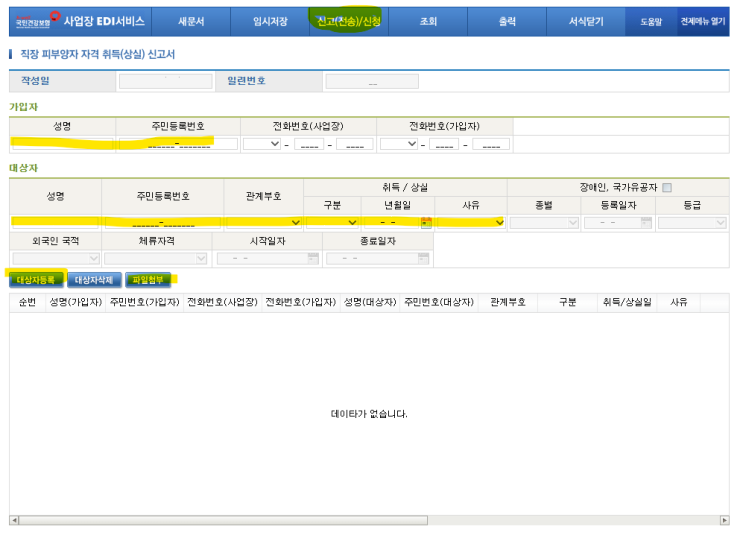Click the 대상자 성명 input field
This screenshot has width=743, height=535.
(x=55, y=223)
